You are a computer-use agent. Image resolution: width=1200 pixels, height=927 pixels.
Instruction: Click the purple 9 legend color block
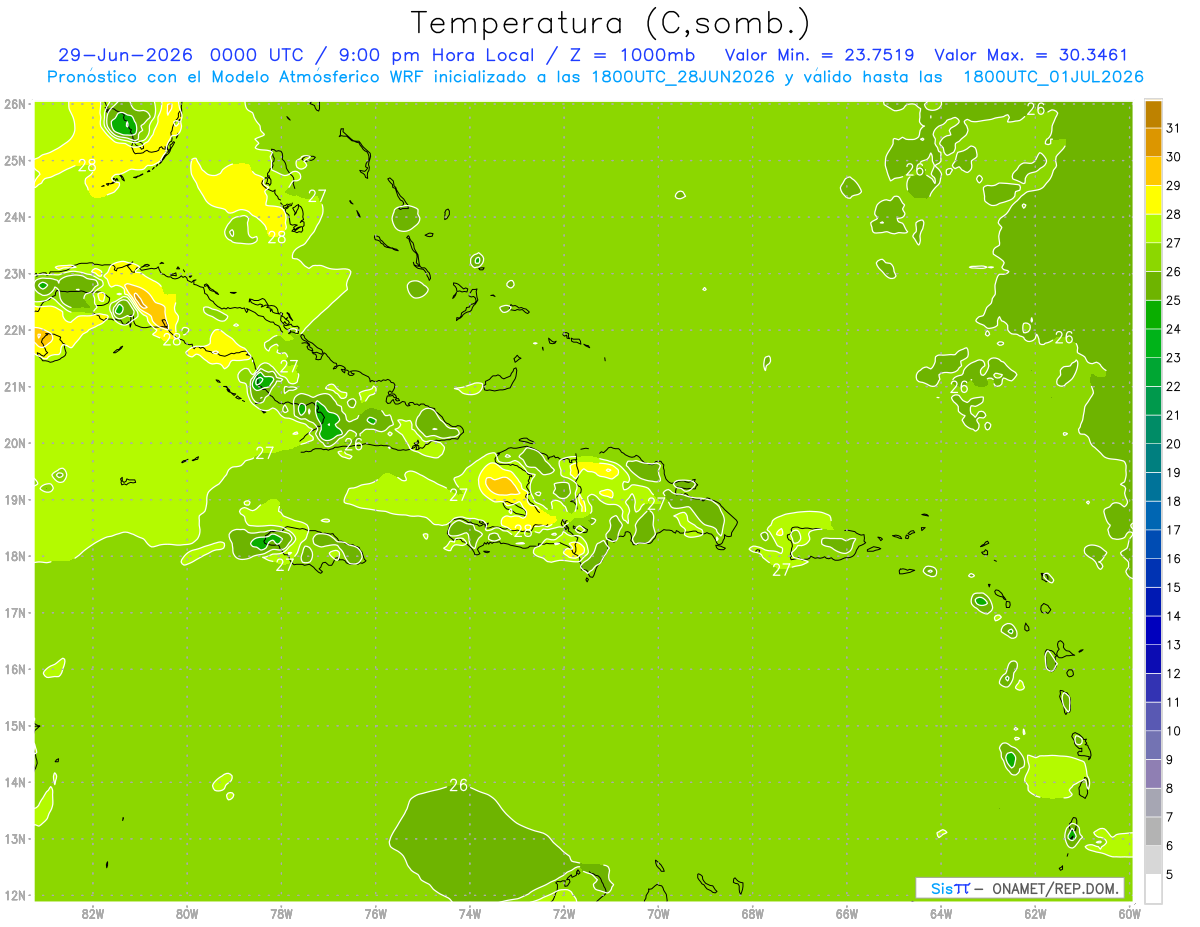1153,774
